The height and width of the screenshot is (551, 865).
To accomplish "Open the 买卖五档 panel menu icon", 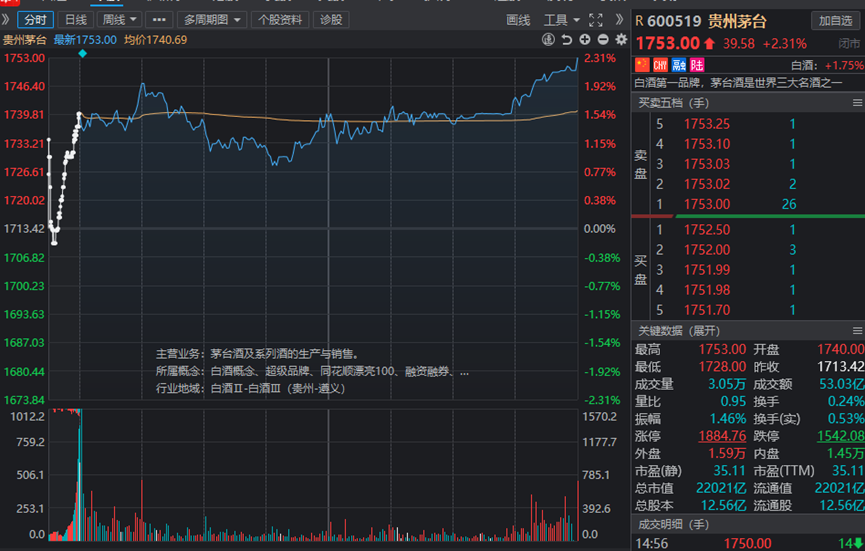I will pyautogui.click(x=856, y=103).
